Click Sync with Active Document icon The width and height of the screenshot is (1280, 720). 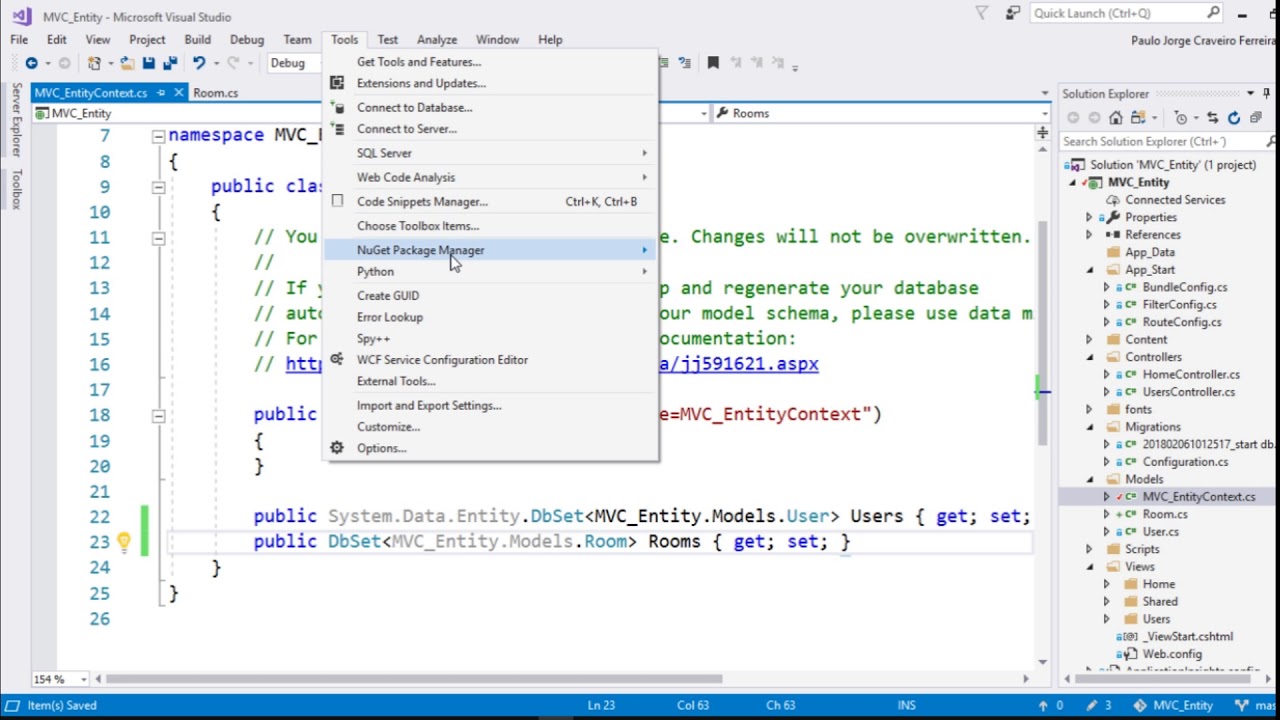point(1213,118)
